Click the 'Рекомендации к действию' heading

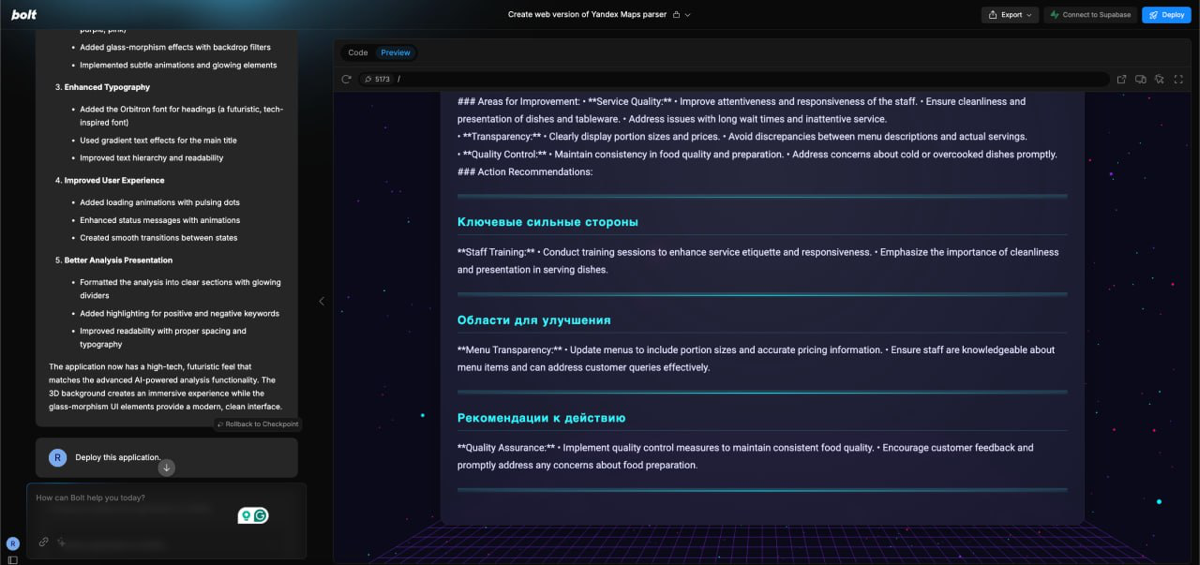(541, 418)
